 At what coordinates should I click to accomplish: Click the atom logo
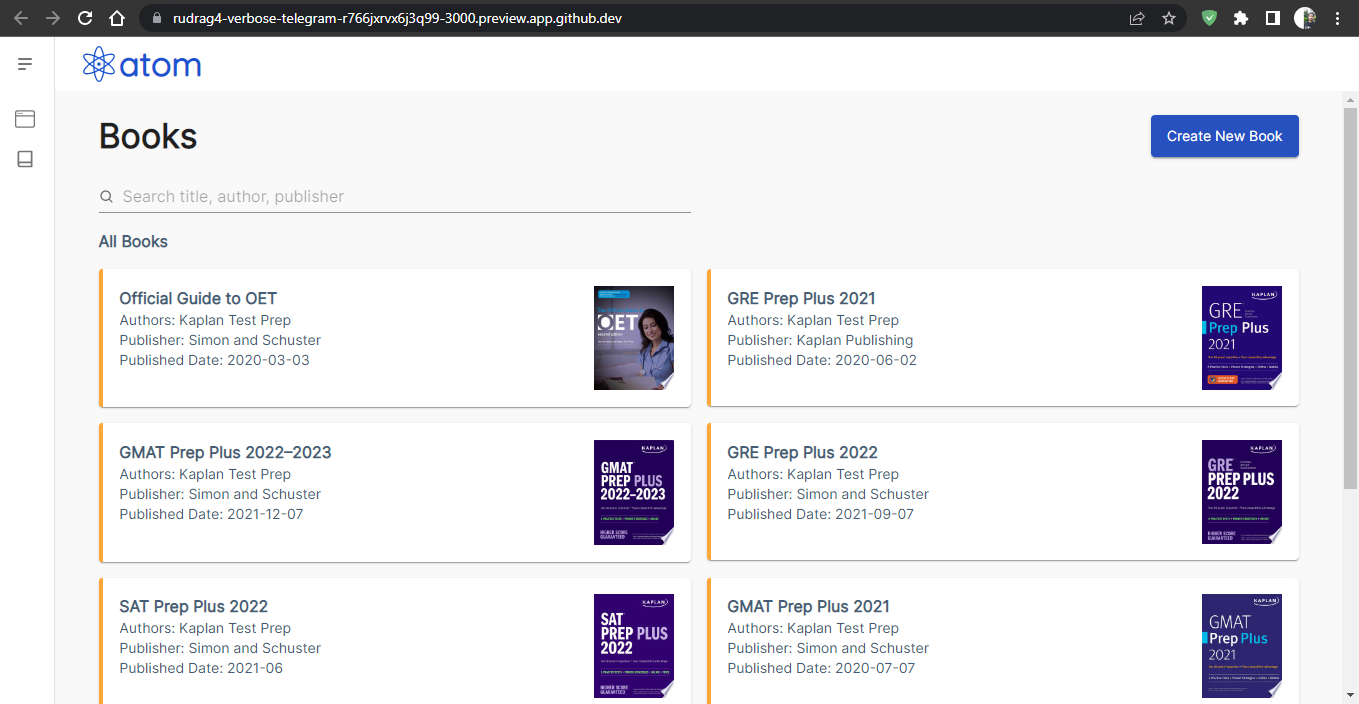pos(142,65)
